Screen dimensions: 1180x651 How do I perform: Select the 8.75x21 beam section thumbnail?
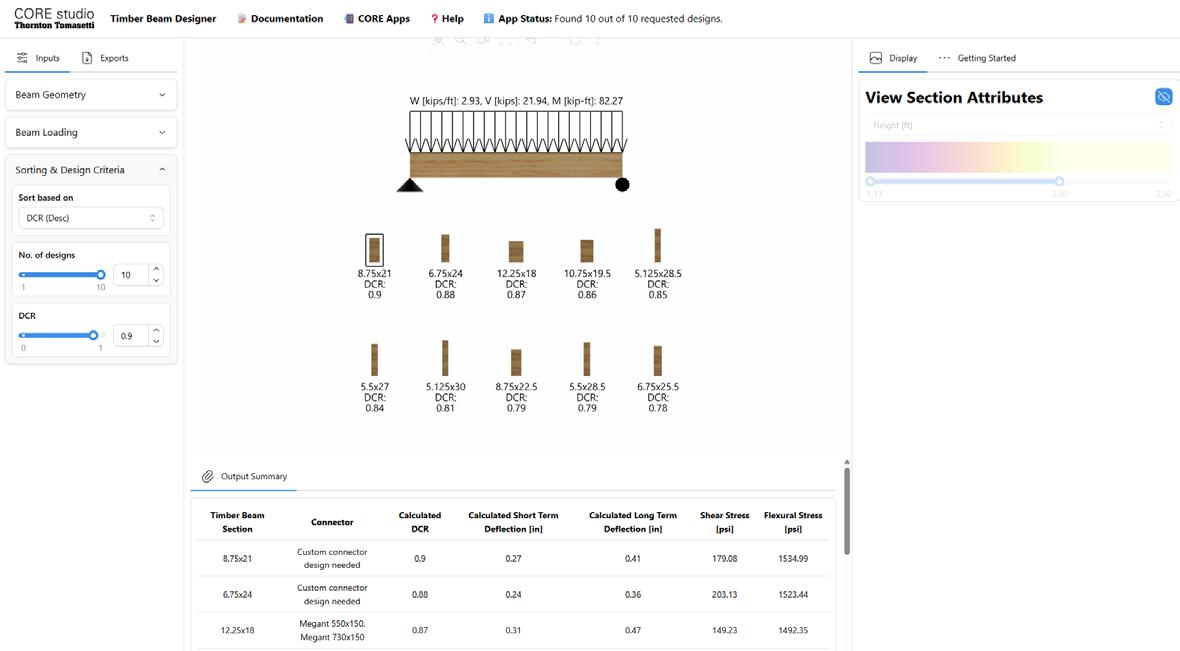374,249
